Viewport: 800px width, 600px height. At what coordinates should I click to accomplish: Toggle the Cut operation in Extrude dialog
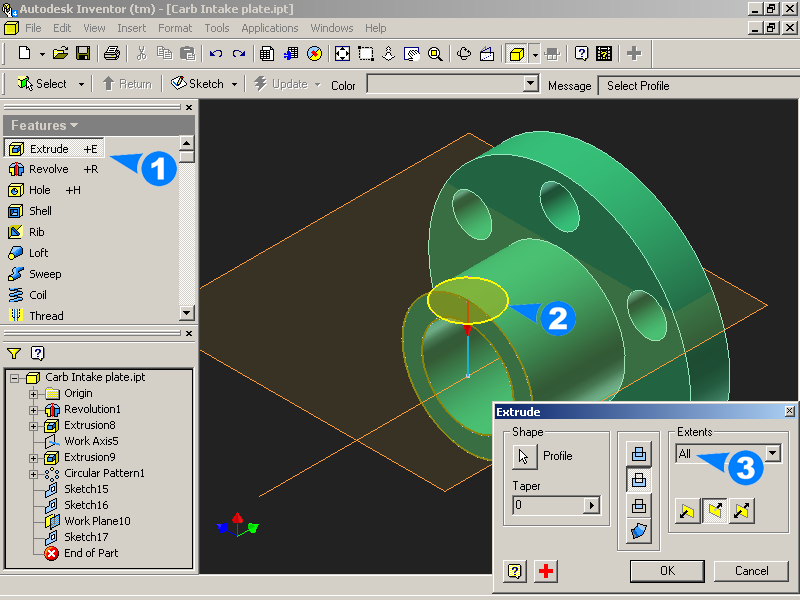(638, 480)
